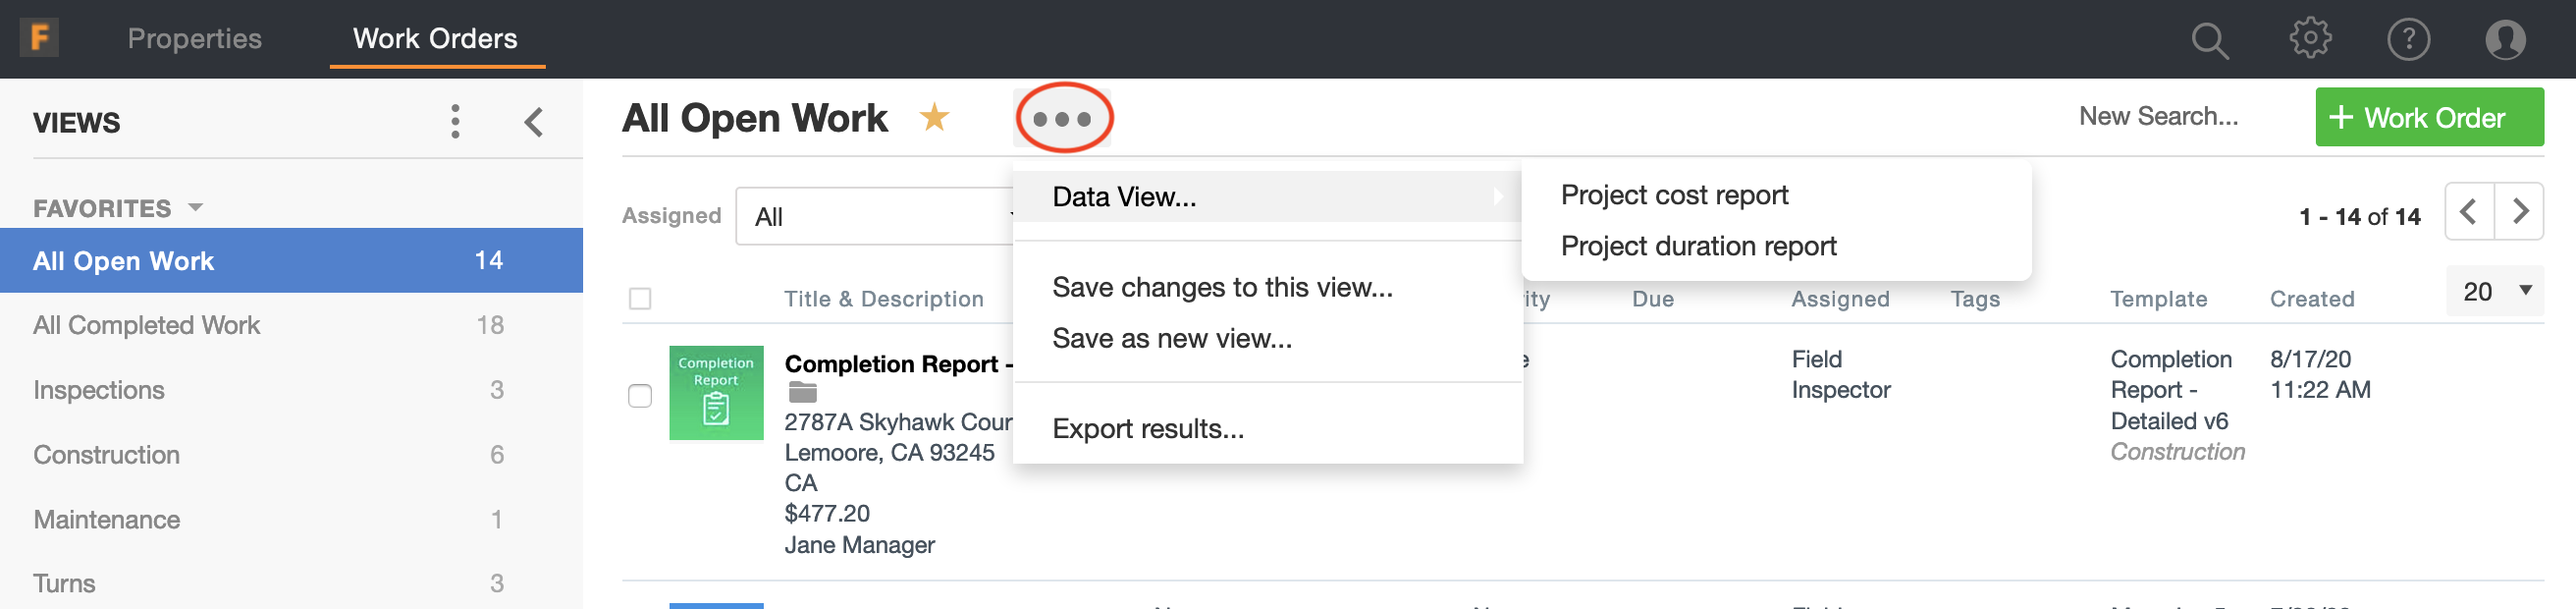Viewport: 2576px width, 609px height.
Task: Click the help question mark icon
Action: click(x=2408, y=40)
